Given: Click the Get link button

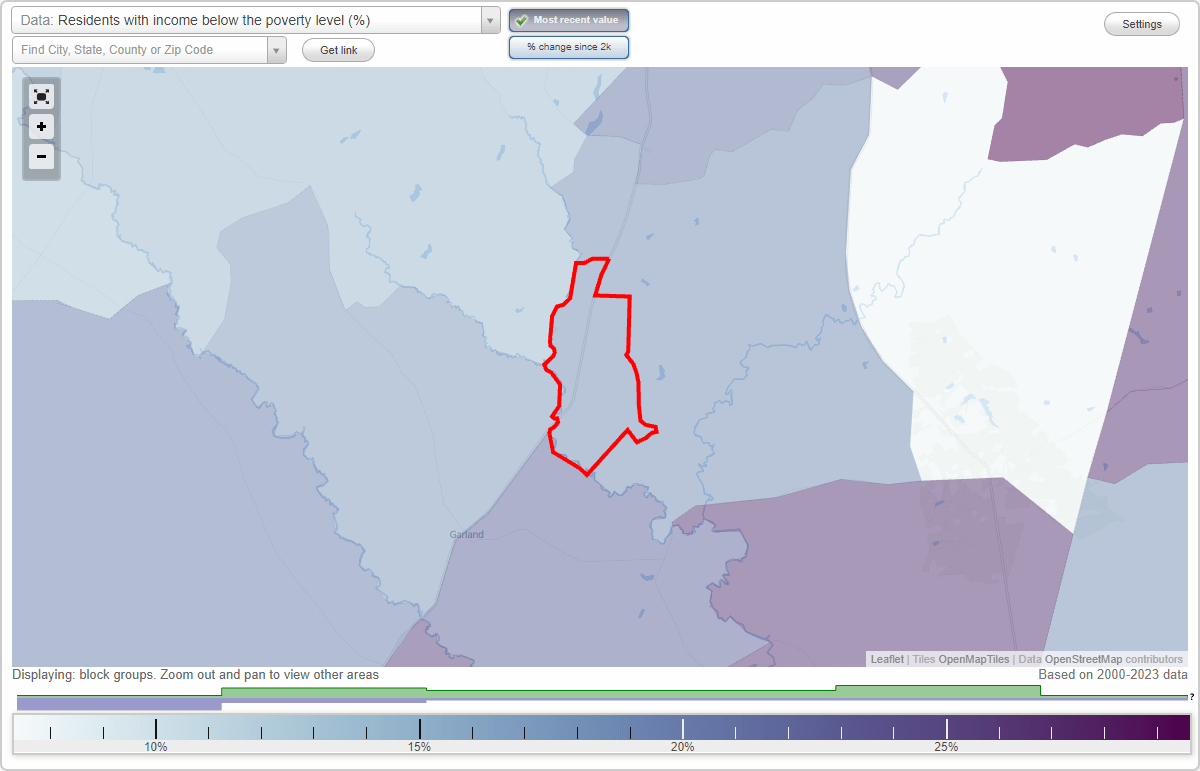Looking at the screenshot, I should click(338, 49).
